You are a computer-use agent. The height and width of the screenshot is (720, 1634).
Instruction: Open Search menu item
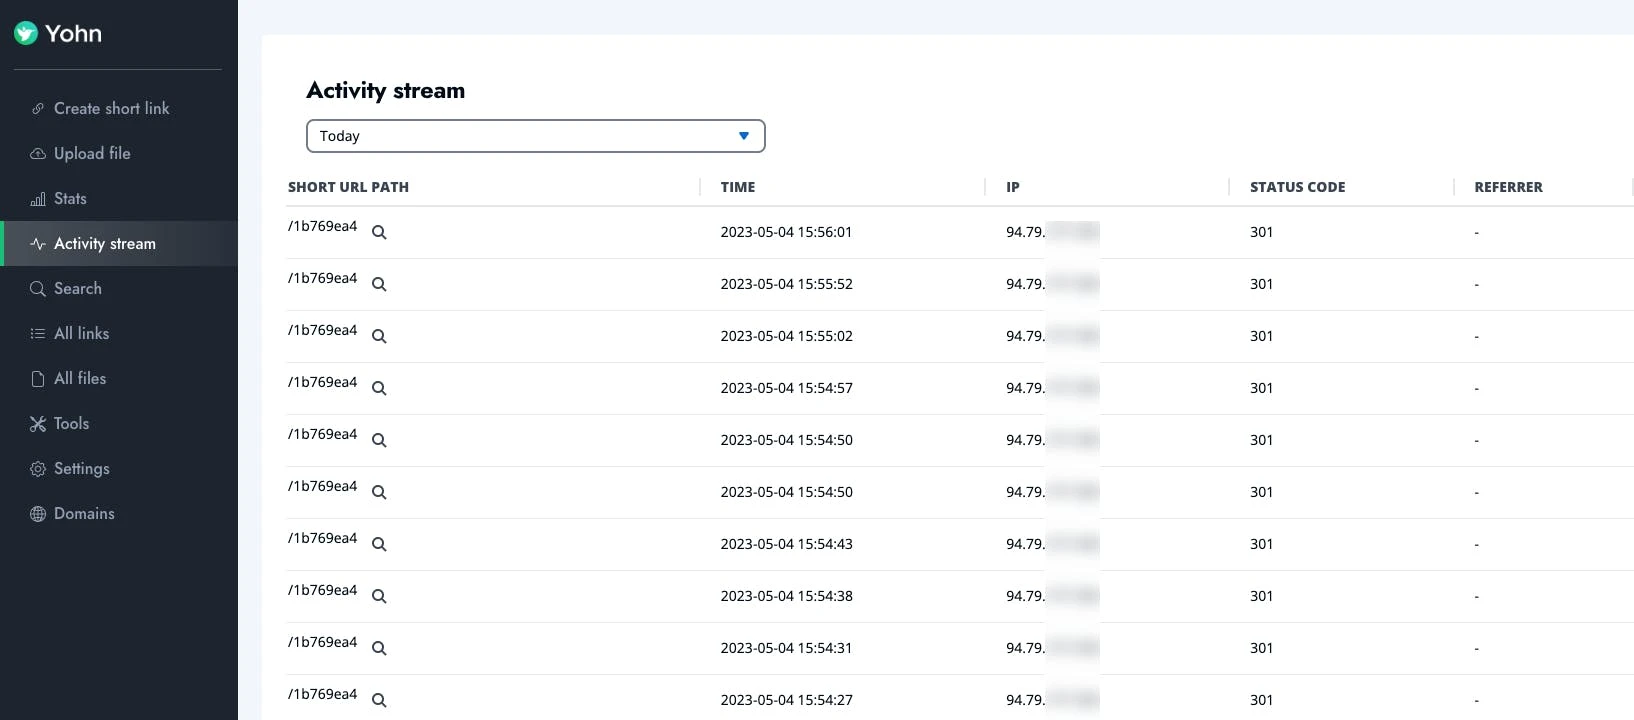tap(119, 289)
